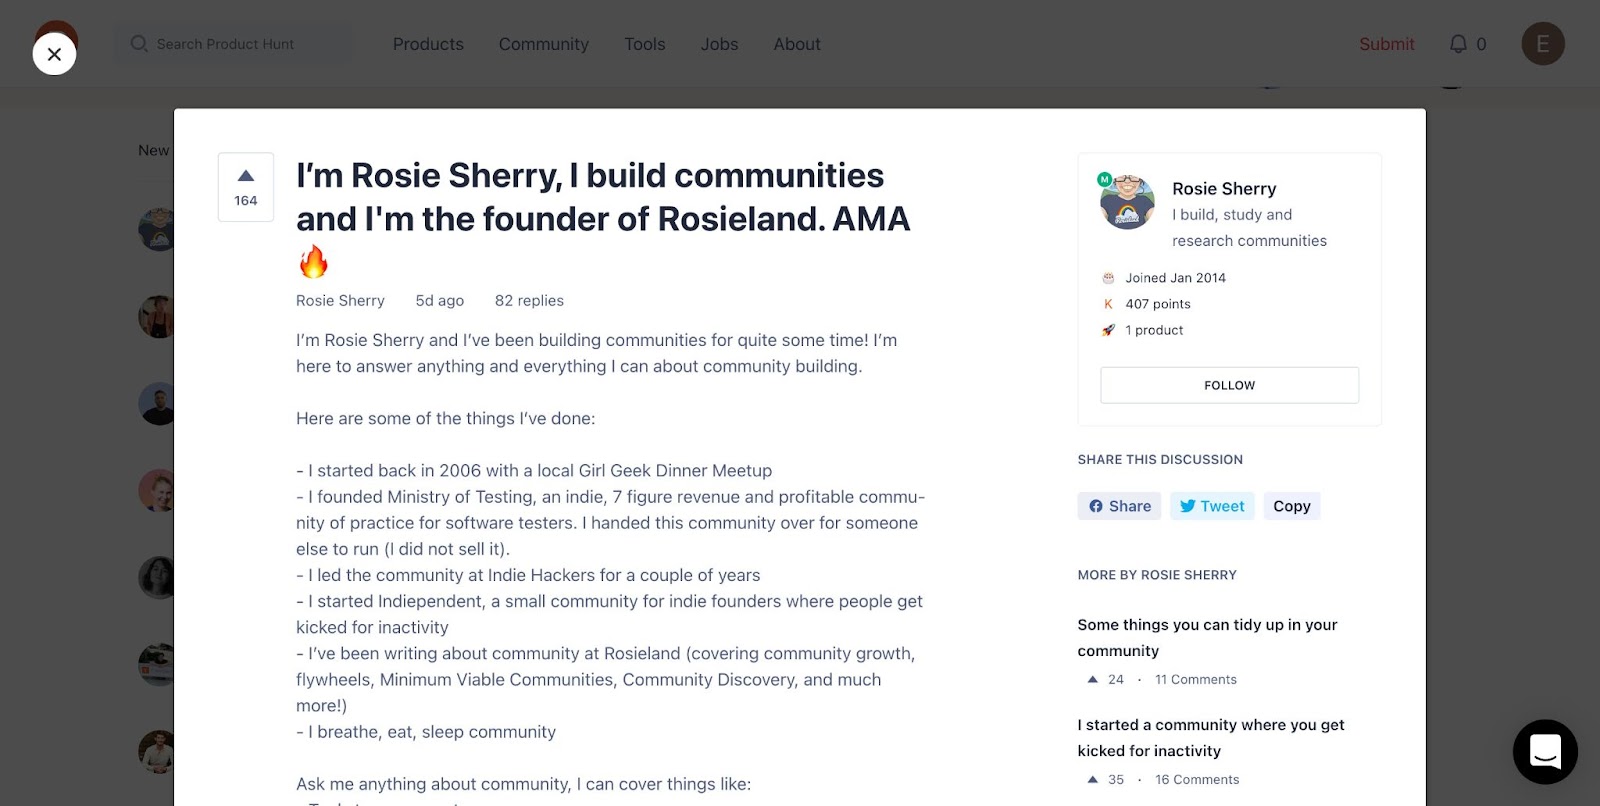The height and width of the screenshot is (806, 1600).
Task: Open Rosie Sherry name in profile card
Action: [1224, 188]
